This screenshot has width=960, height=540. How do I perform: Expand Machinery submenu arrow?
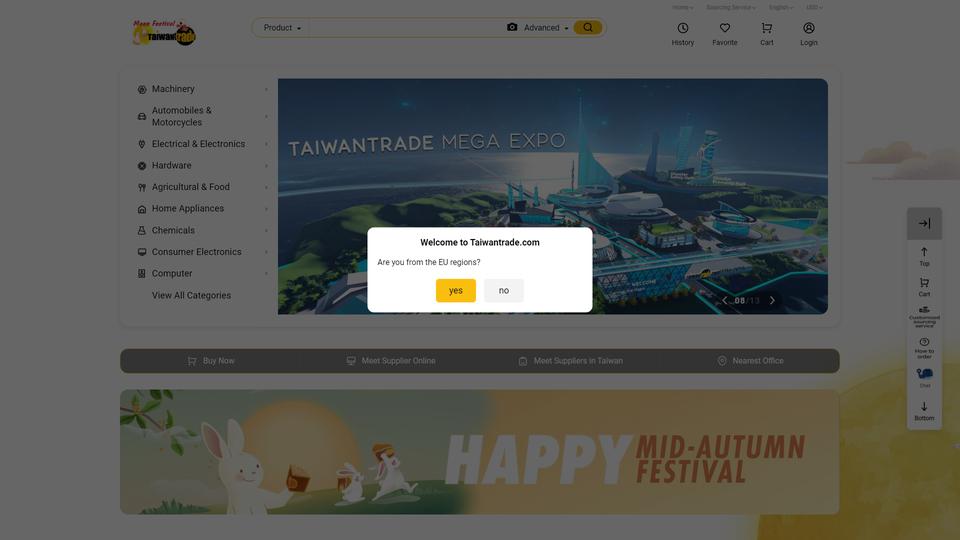[x=266, y=89]
